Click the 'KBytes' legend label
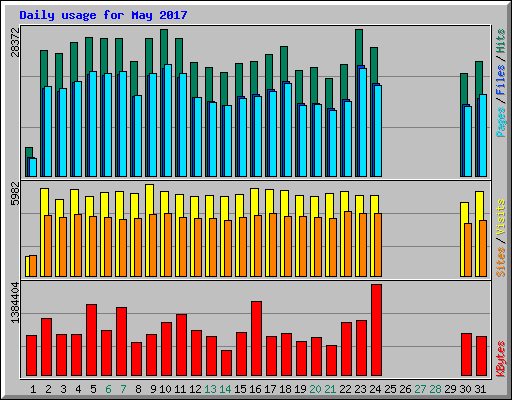Image resolution: width=512 pixels, height=400 pixels. click(x=501, y=359)
